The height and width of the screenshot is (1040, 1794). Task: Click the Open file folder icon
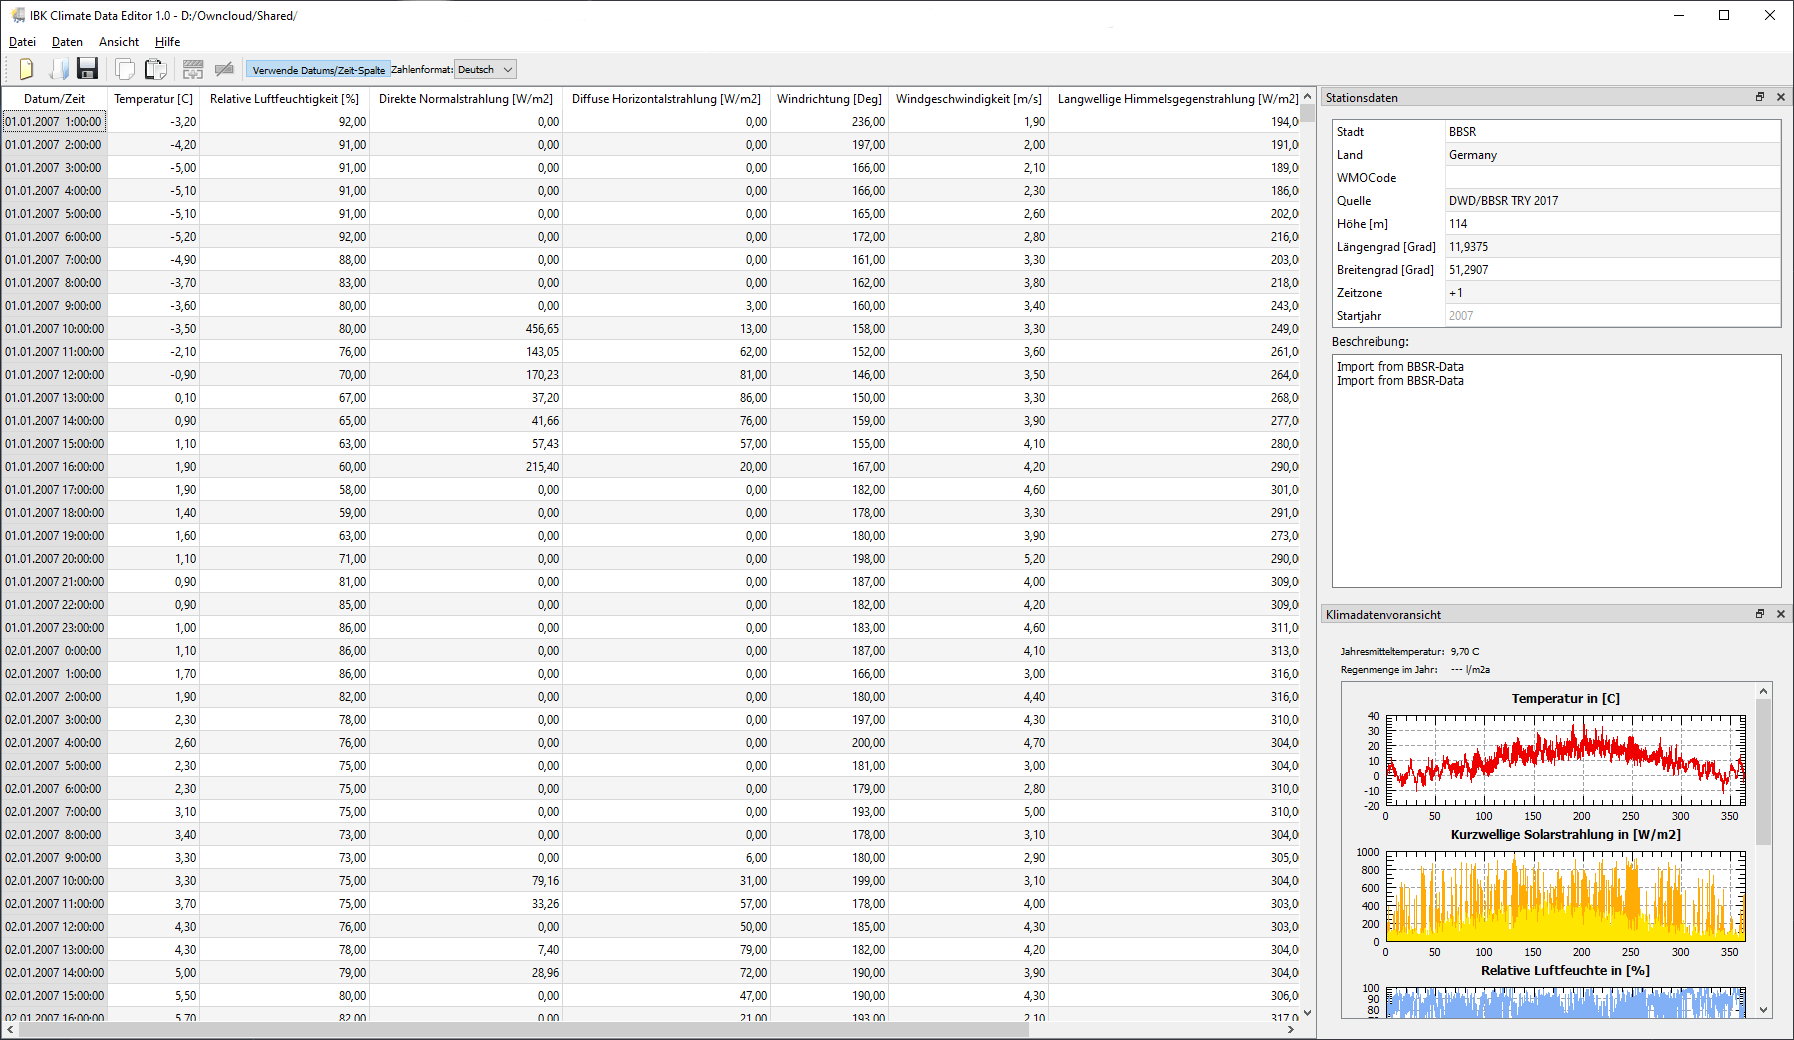pyautogui.click(x=59, y=69)
